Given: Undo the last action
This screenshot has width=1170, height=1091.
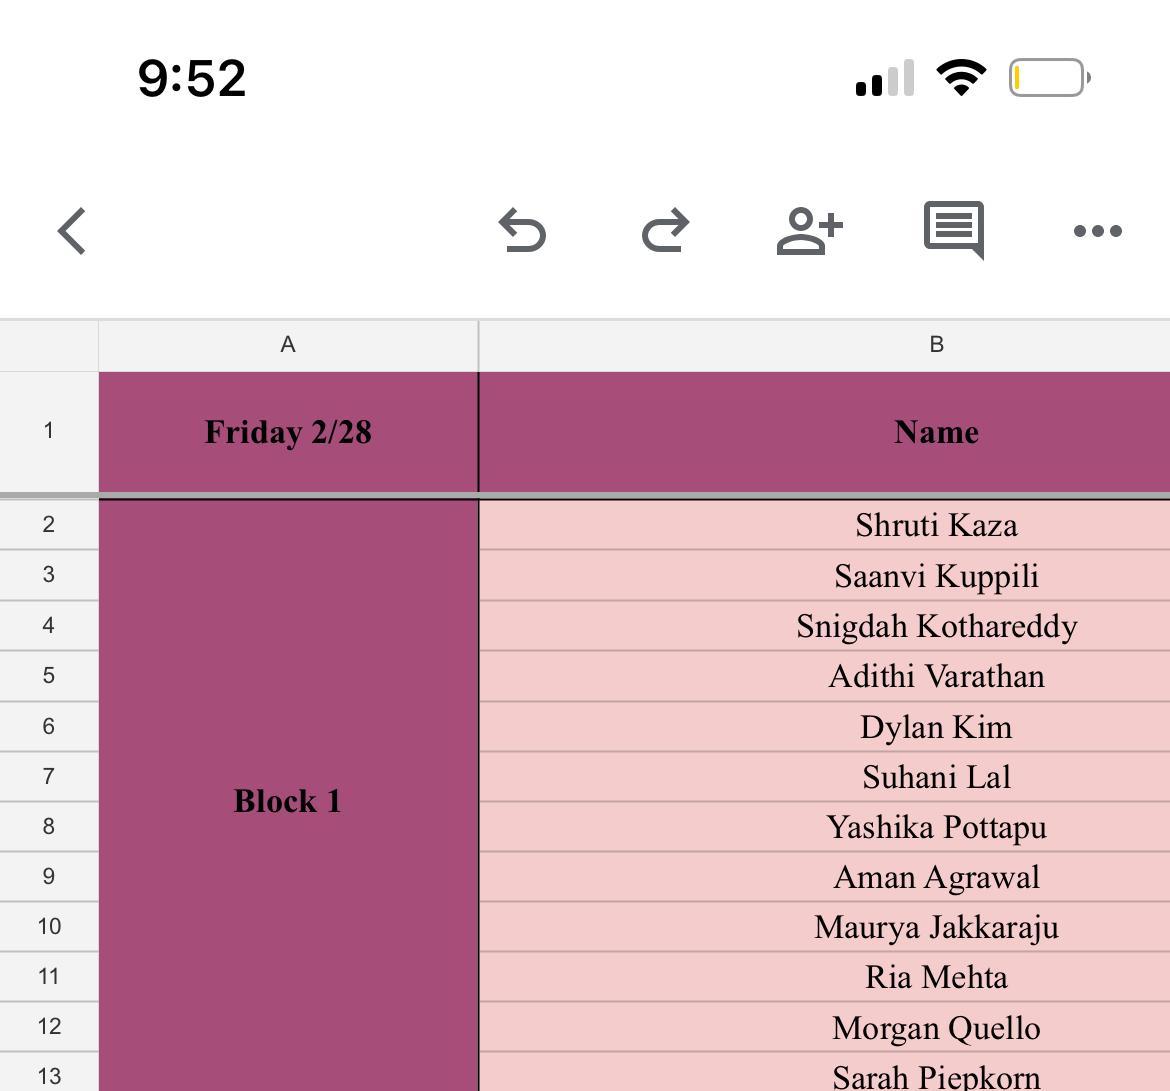Looking at the screenshot, I should (x=522, y=231).
